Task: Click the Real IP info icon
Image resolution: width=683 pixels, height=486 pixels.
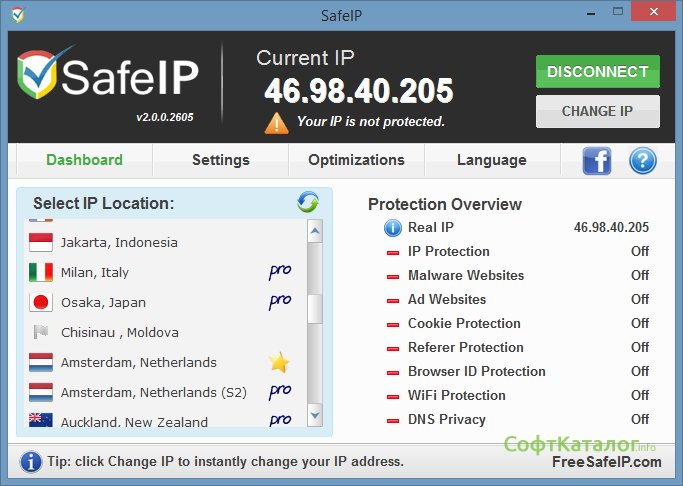Action: 393,228
